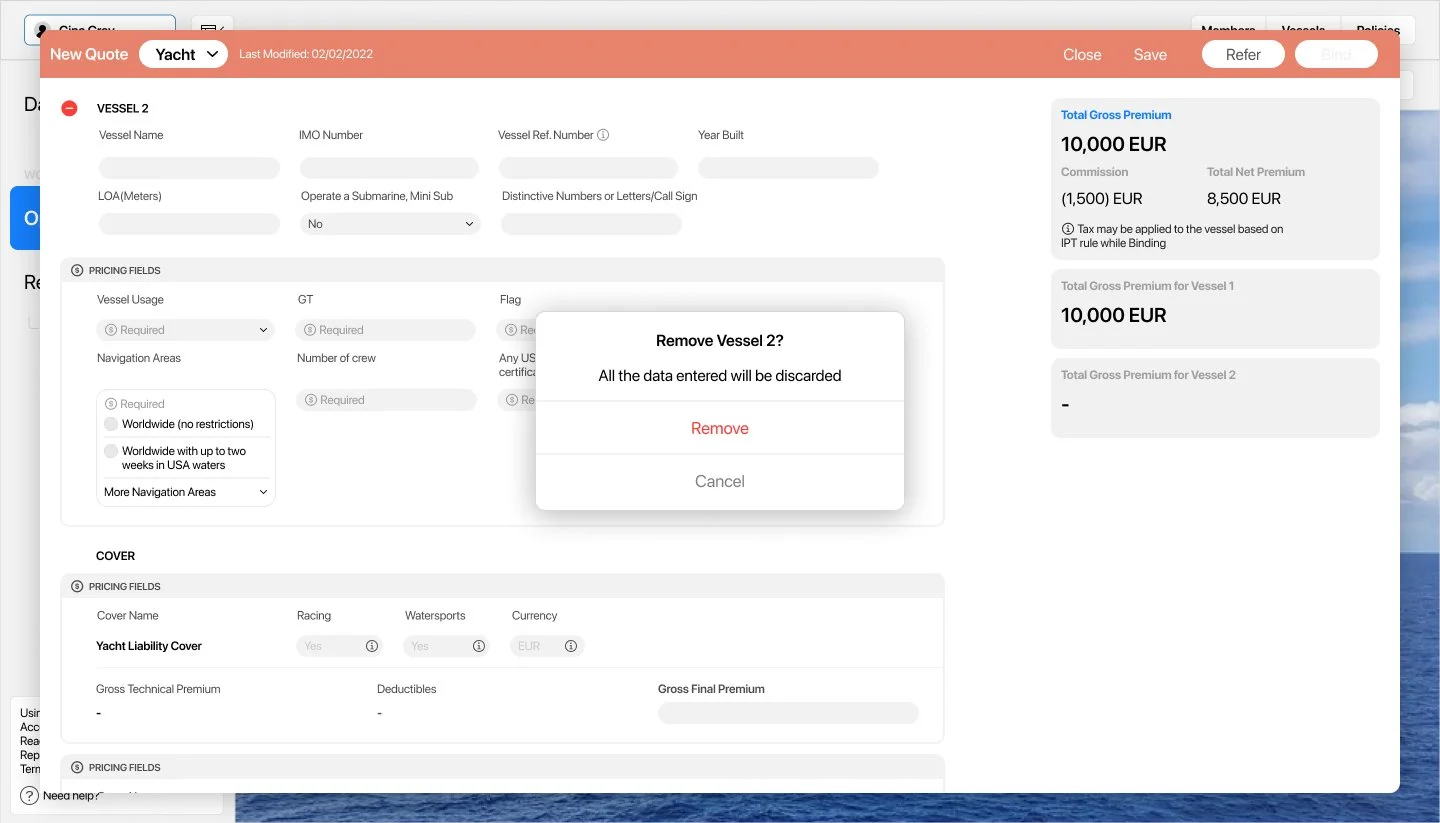This screenshot has height=823, width=1440.
Task: Click the user avatar icon in the background window
Action: 42,30
